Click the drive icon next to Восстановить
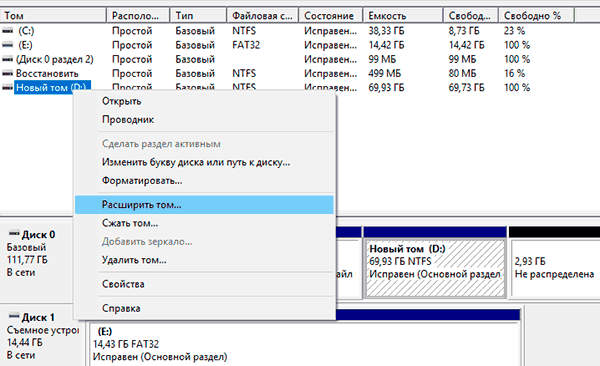This screenshot has width=600, height=366. (x=8, y=73)
